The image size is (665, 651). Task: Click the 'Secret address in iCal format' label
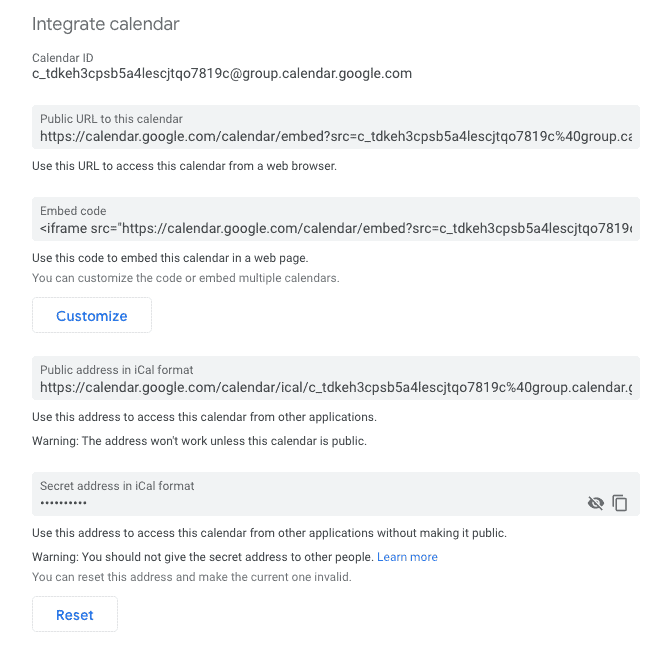click(117, 486)
